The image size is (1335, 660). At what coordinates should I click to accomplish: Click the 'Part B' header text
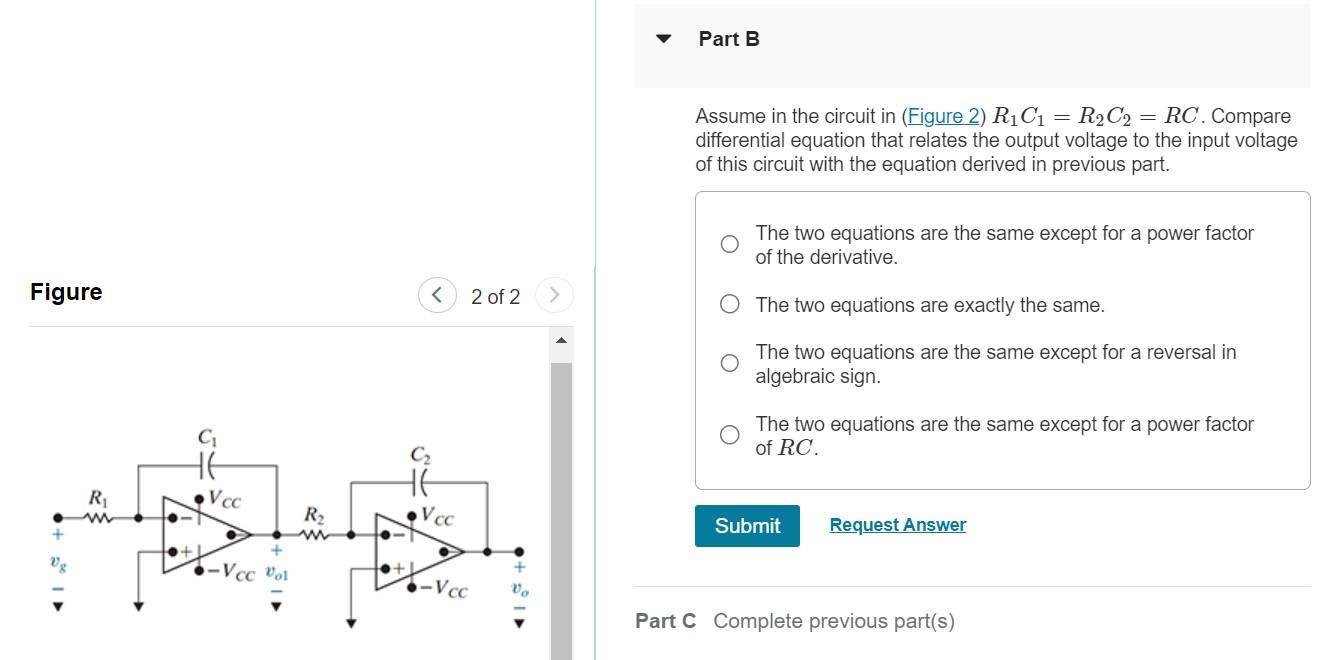(x=729, y=39)
